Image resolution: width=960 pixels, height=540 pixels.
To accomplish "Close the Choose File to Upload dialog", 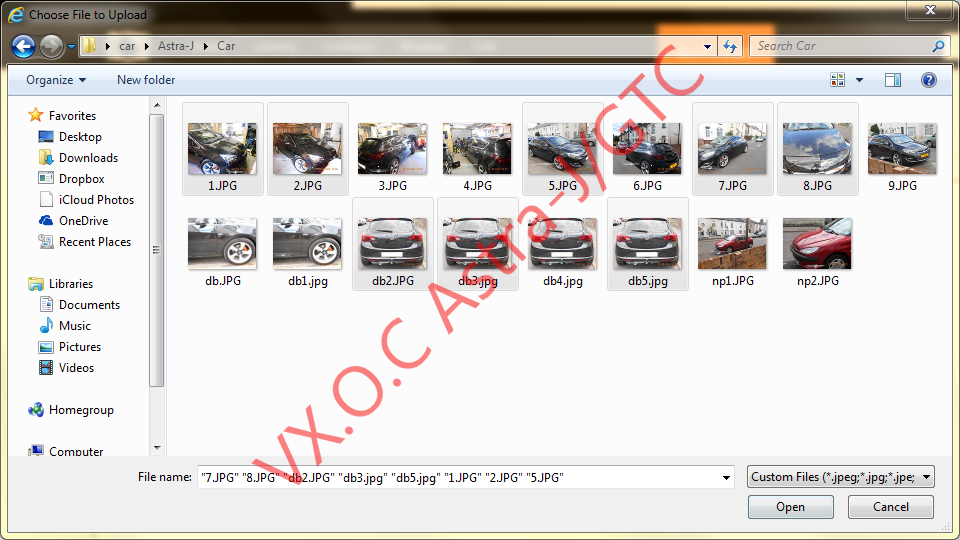I will [930, 10].
